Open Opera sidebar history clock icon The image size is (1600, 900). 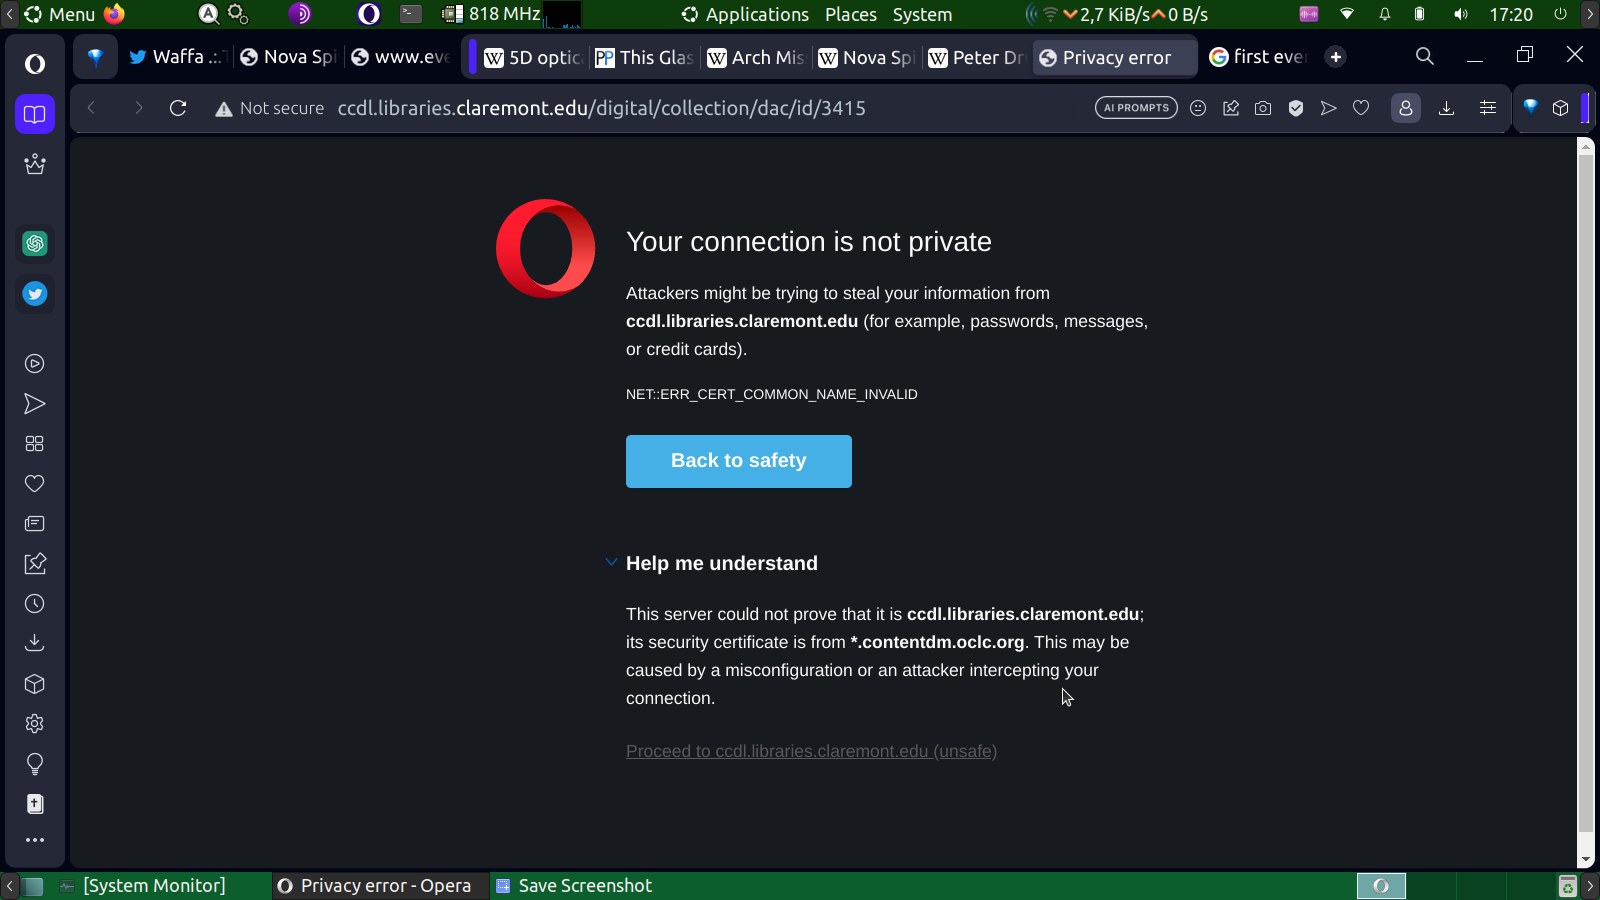(x=35, y=604)
